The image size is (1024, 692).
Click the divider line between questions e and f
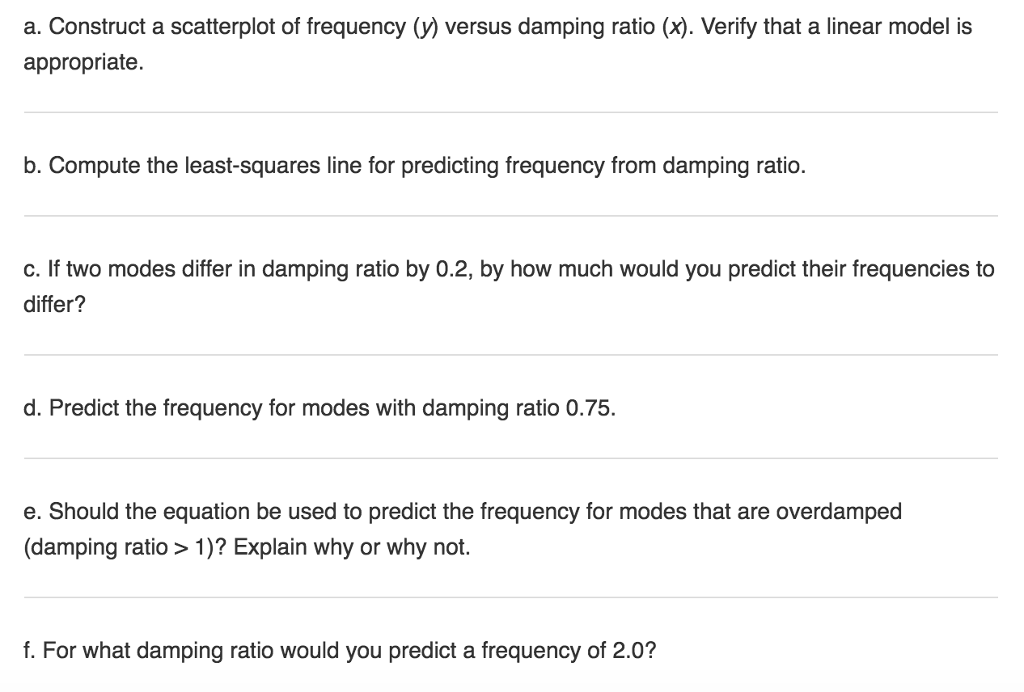510,597
